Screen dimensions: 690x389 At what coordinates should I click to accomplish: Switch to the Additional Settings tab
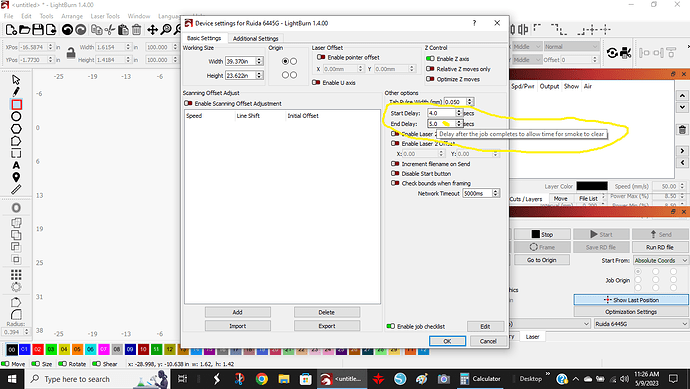(x=256, y=38)
